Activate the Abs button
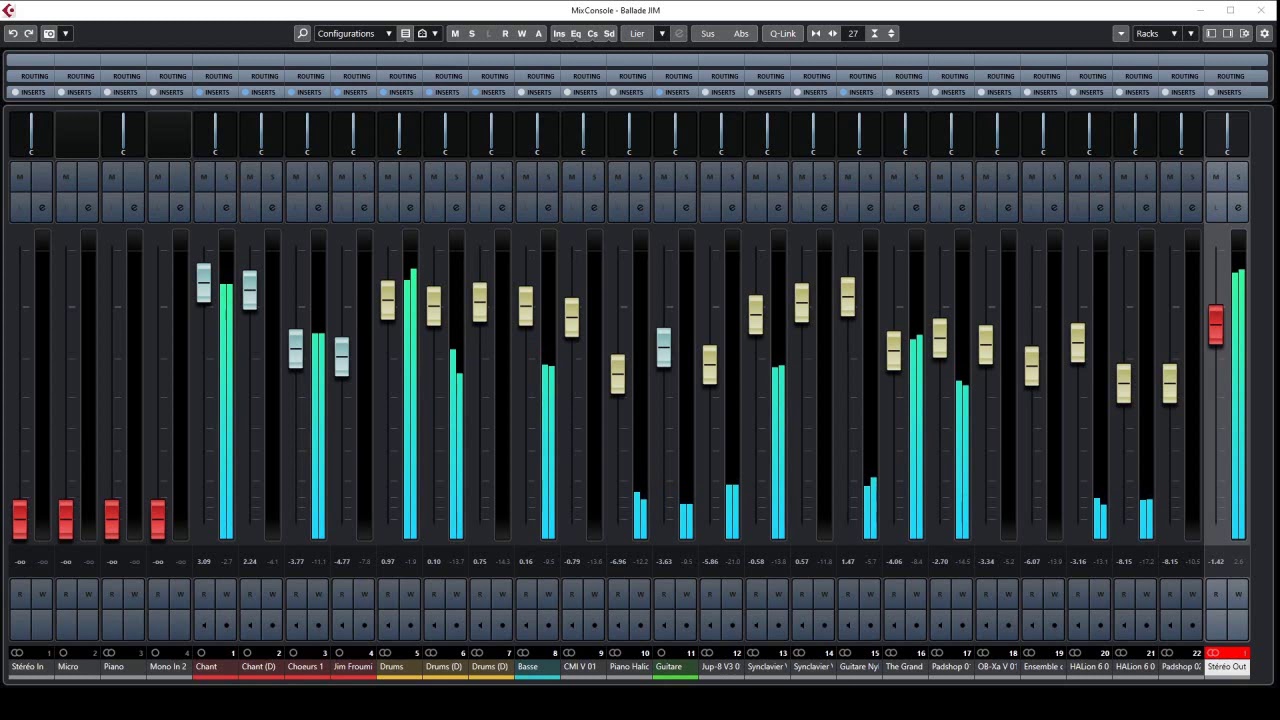 [741, 33]
